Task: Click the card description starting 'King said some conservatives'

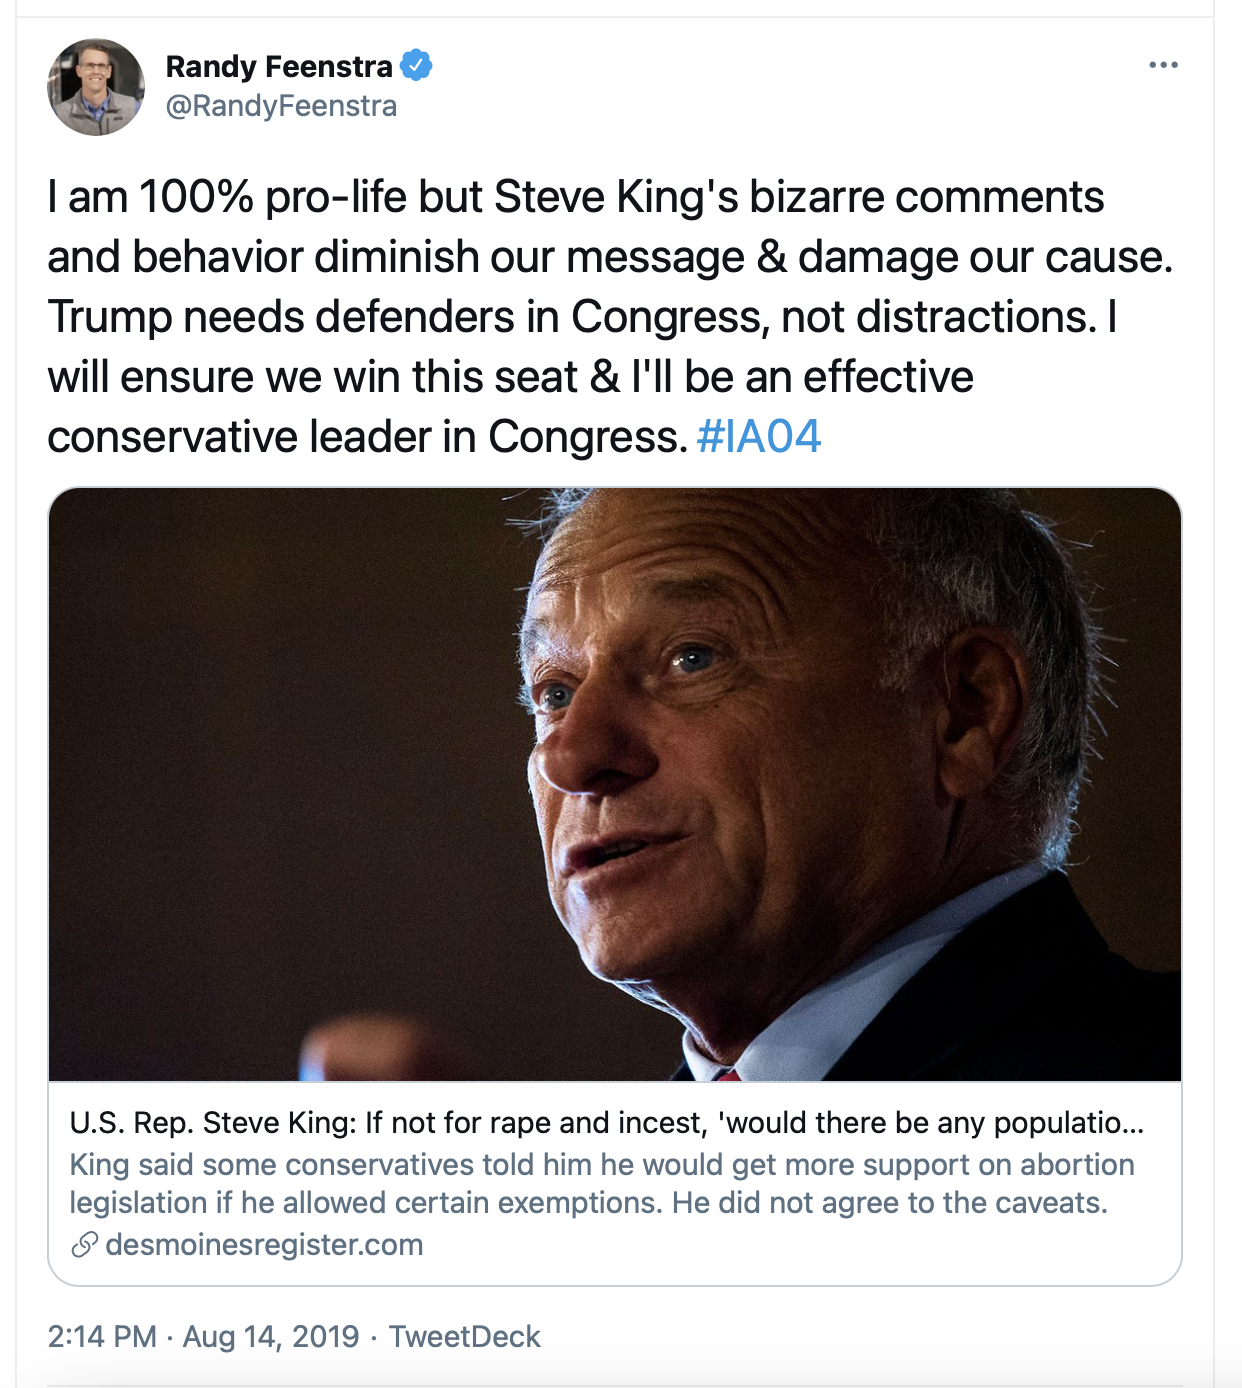Action: click(602, 1184)
